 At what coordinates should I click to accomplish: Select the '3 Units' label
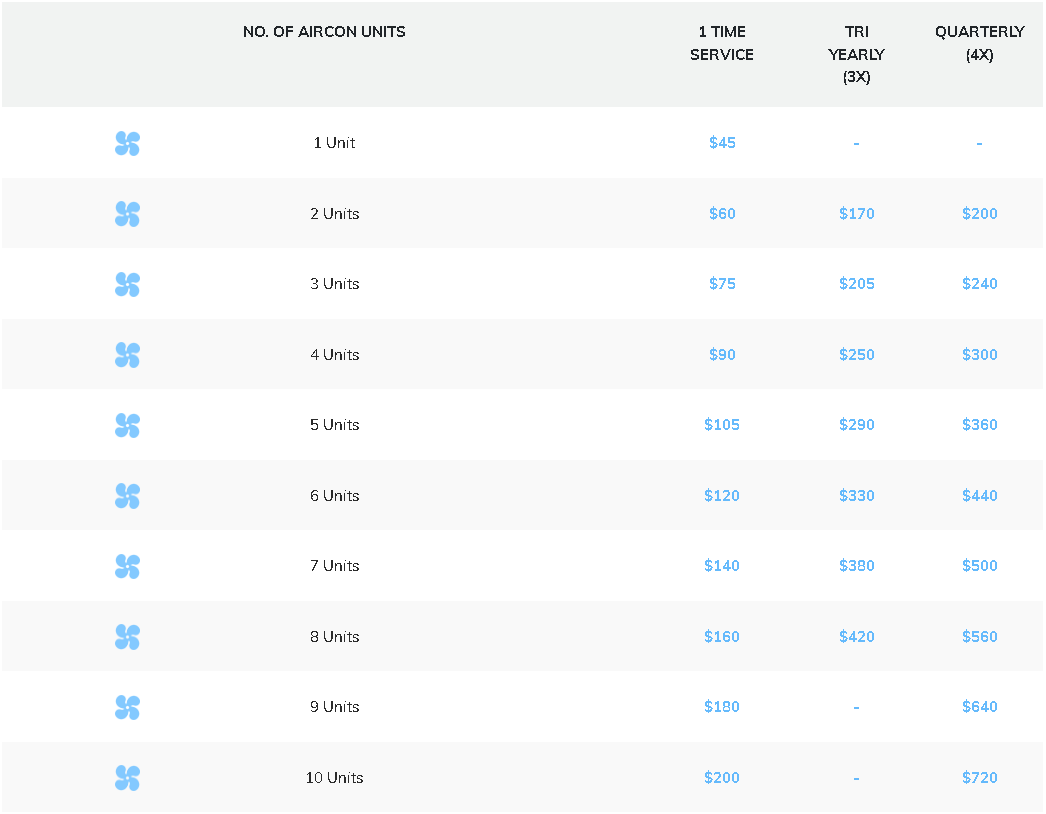click(334, 284)
